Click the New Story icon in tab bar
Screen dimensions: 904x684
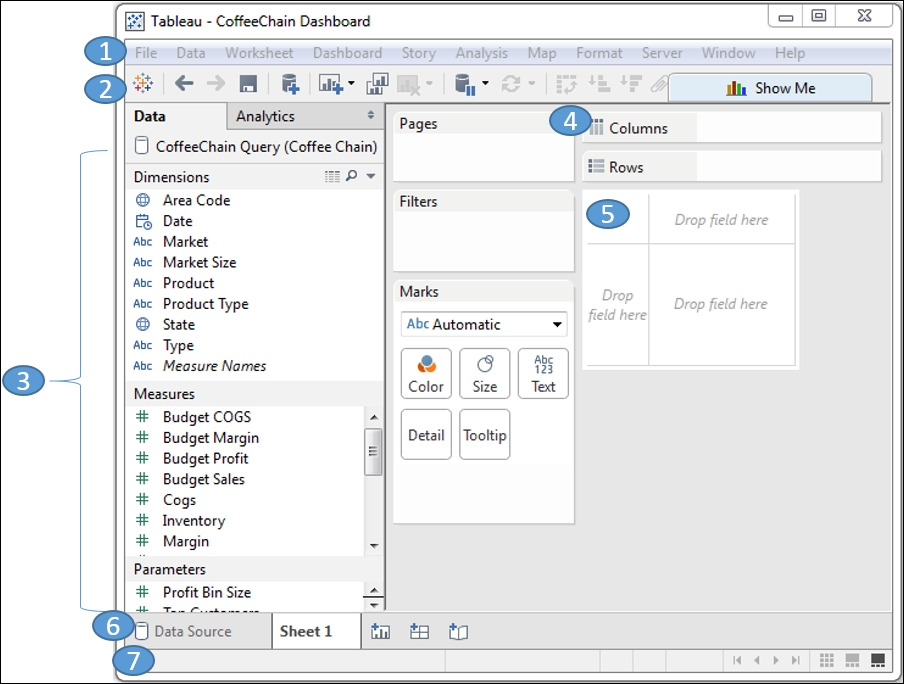tap(458, 632)
